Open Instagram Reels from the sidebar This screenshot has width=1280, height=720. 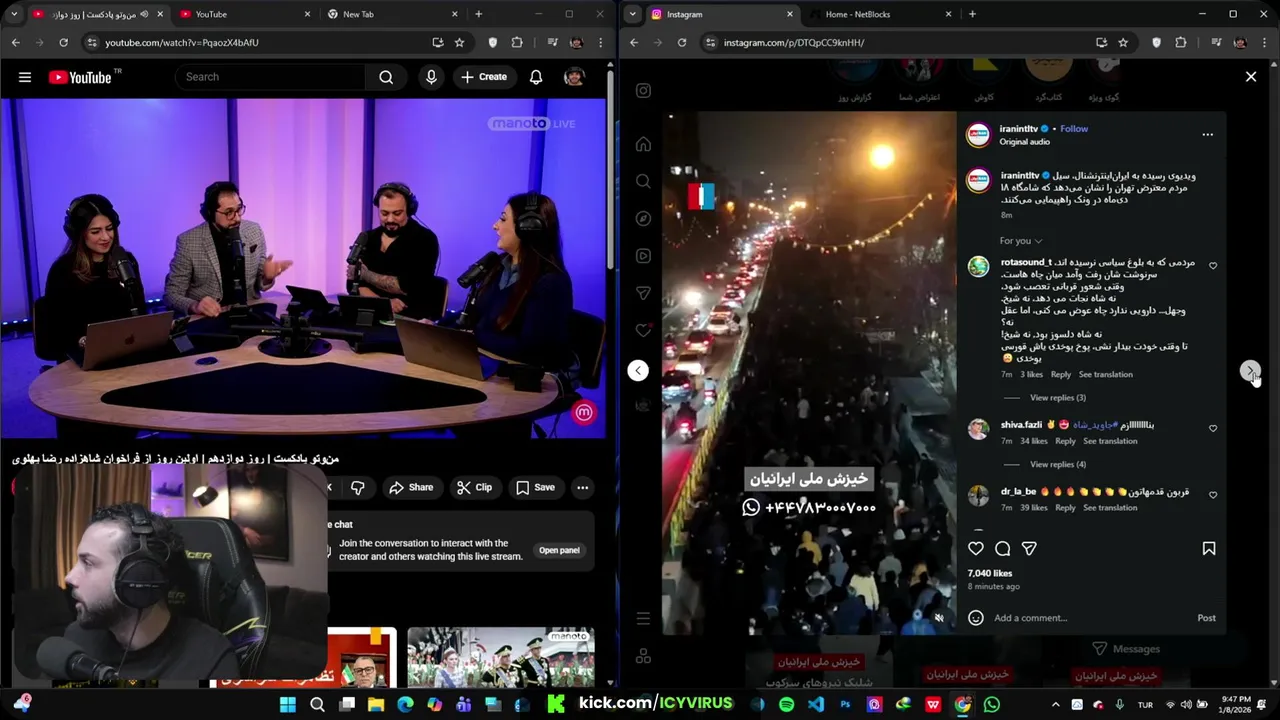(643, 255)
